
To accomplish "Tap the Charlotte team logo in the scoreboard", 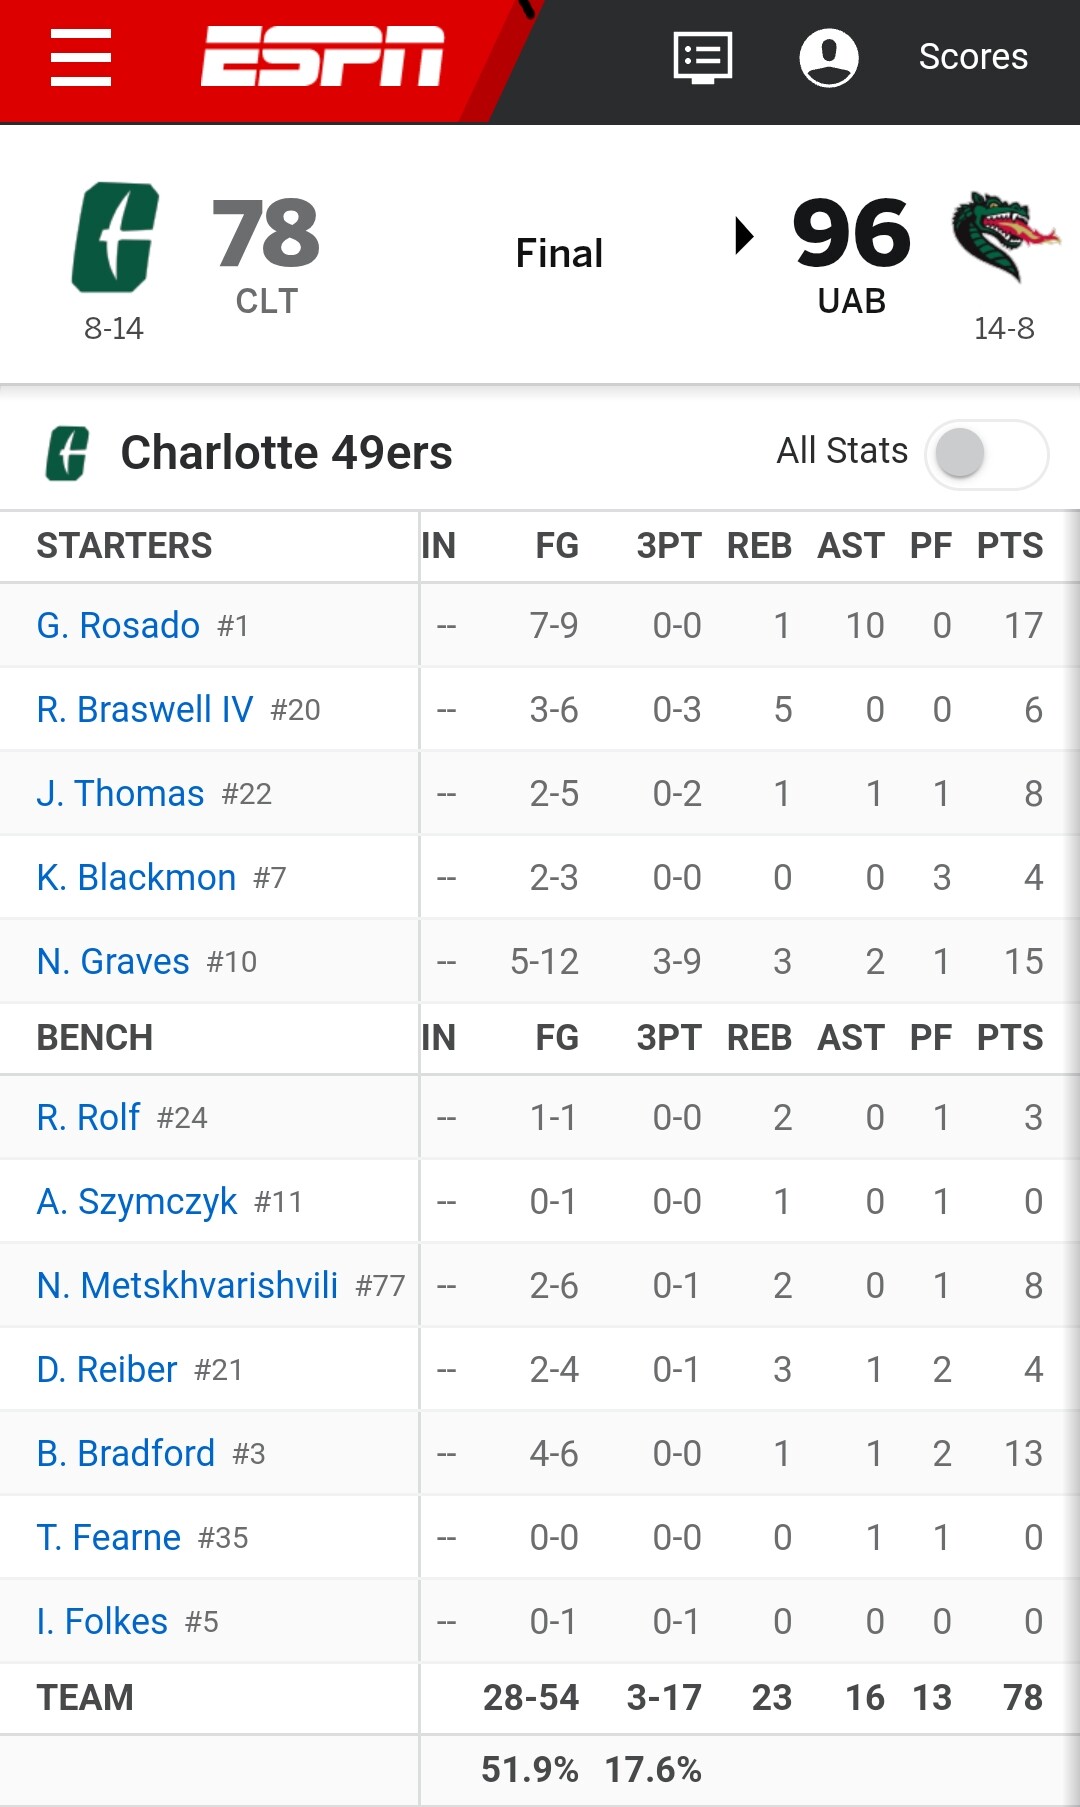I will point(115,237).
